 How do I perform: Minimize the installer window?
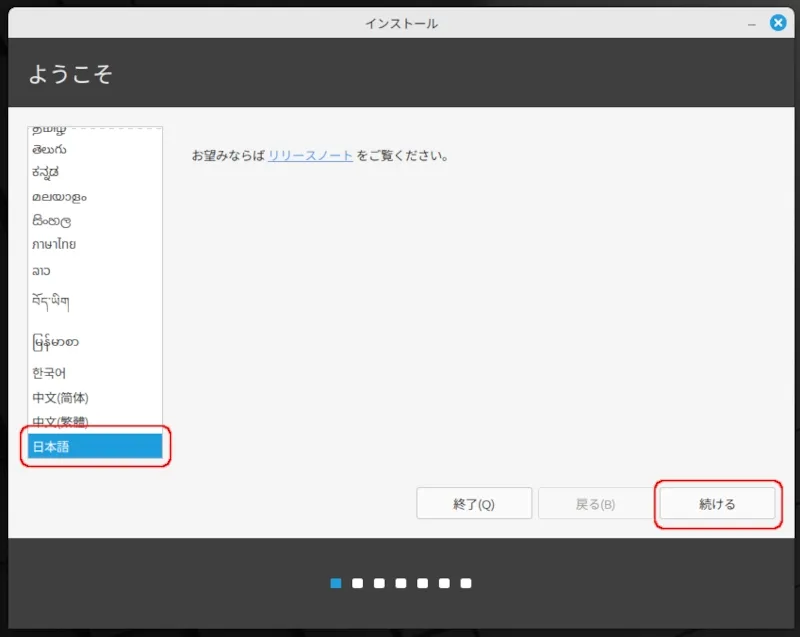point(751,23)
